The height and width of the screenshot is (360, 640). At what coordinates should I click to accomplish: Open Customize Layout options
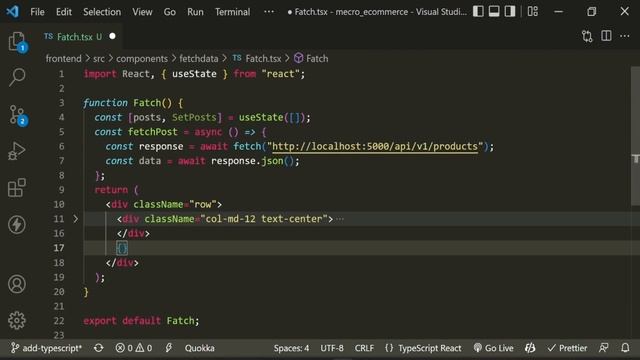coord(533,11)
